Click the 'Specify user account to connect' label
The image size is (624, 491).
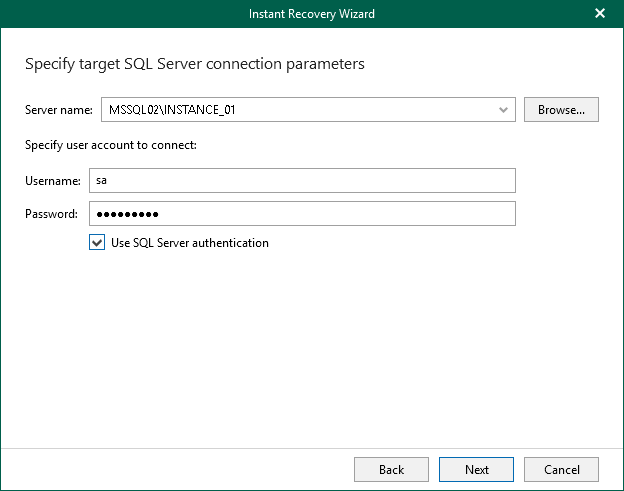coord(110,145)
